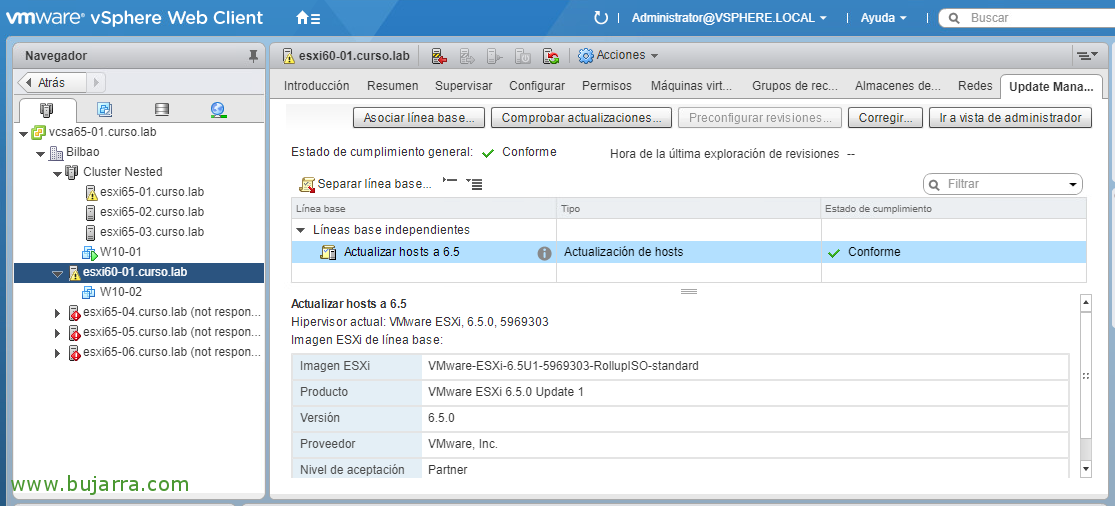Switch to VMs and Templates view tab
1115x506 pixels.
(105, 109)
